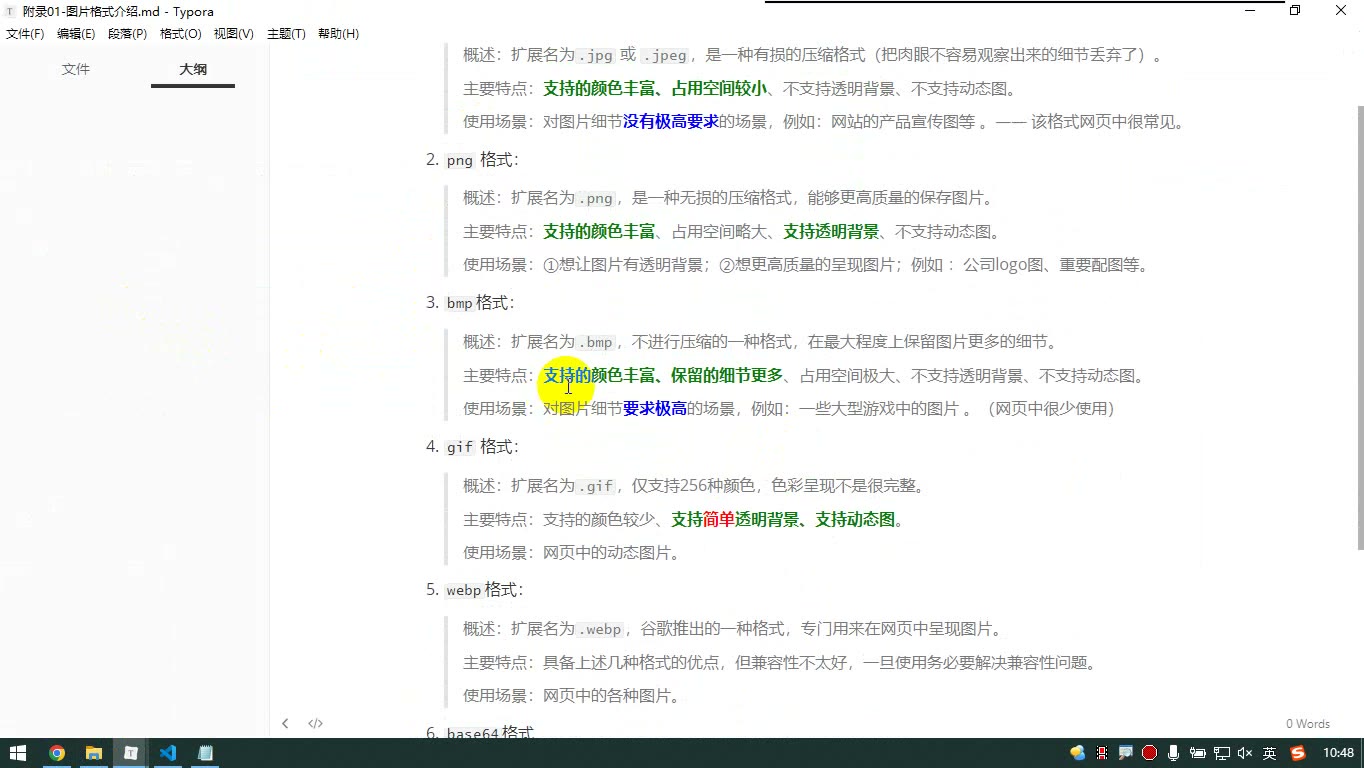Screen dimensions: 1364x768
Task: Open Visual Studio Code from the taskbar
Action: click(x=168, y=753)
